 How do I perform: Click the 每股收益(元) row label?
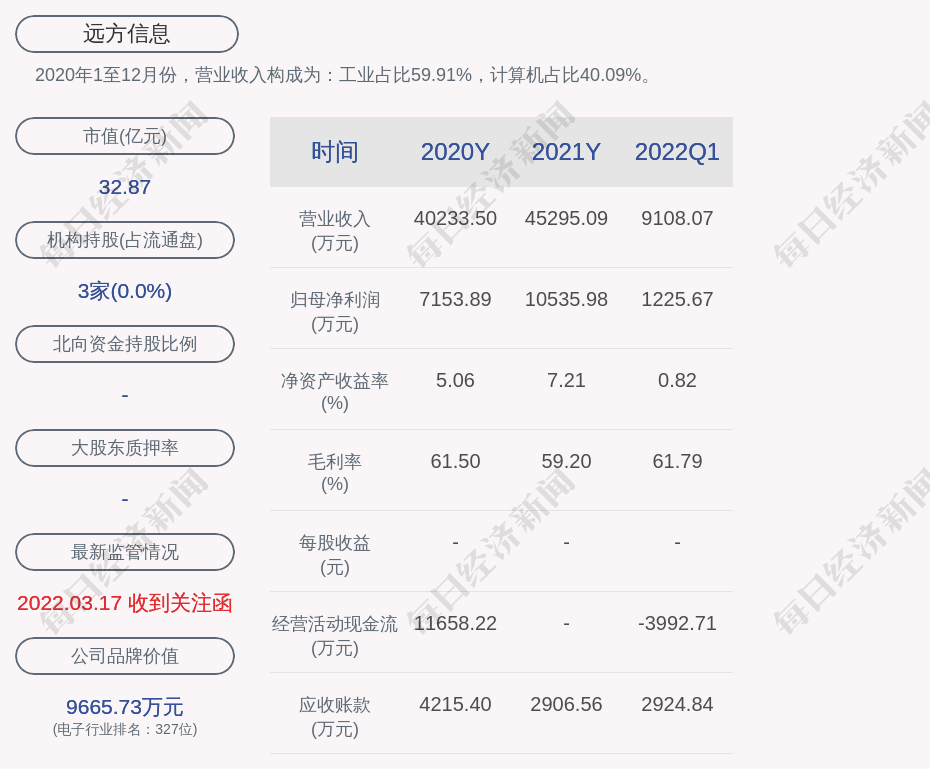335,555
